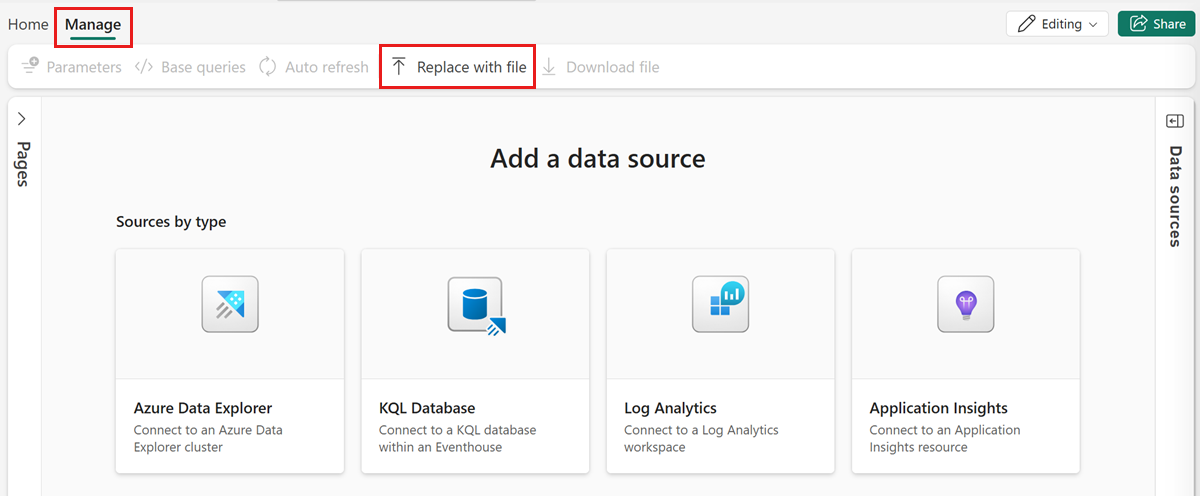The width and height of the screenshot is (1200, 496).
Task: Click the Download file arrow icon
Action: coord(549,67)
